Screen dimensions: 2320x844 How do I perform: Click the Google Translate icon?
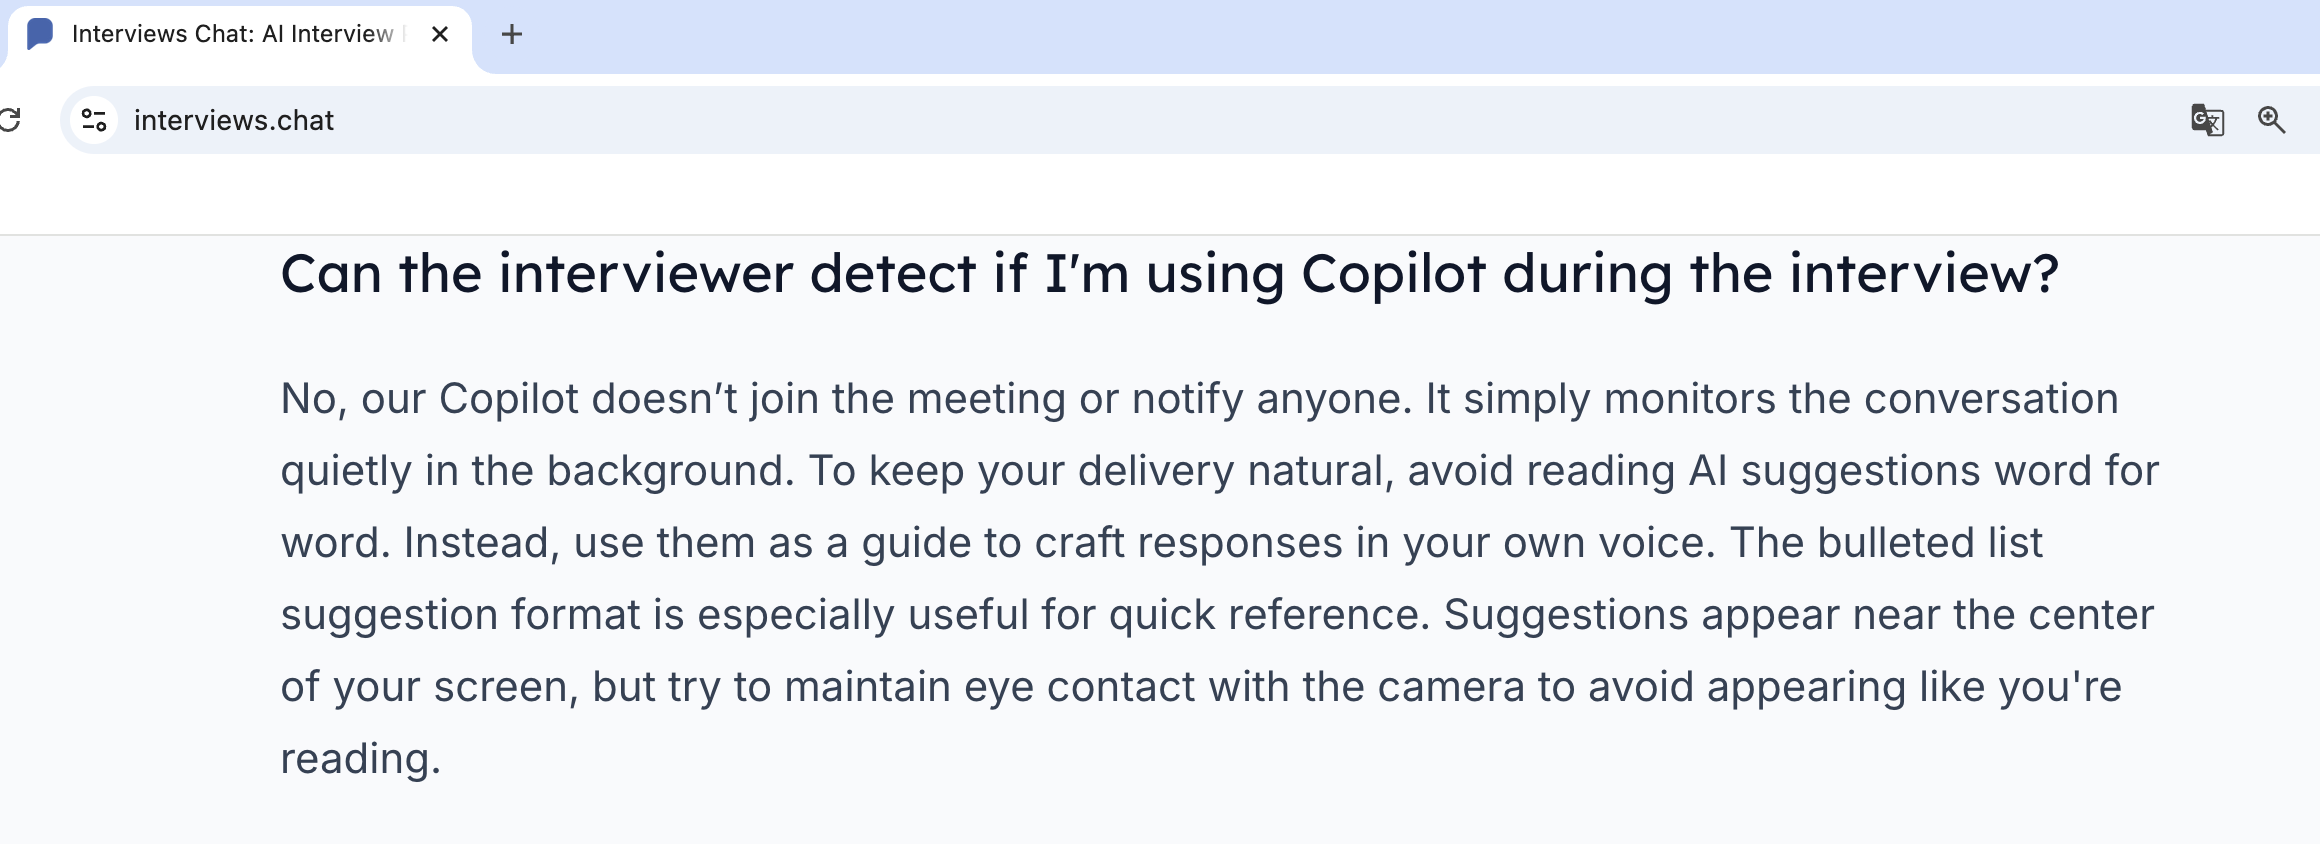pyautogui.click(x=2207, y=120)
